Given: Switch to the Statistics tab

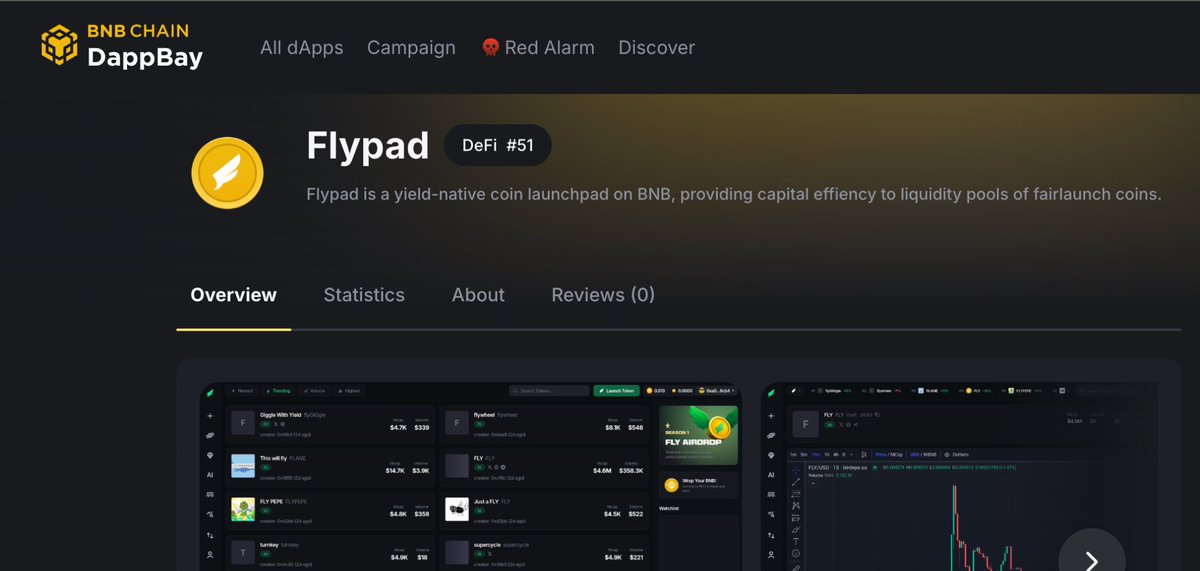Looking at the screenshot, I should point(364,295).
